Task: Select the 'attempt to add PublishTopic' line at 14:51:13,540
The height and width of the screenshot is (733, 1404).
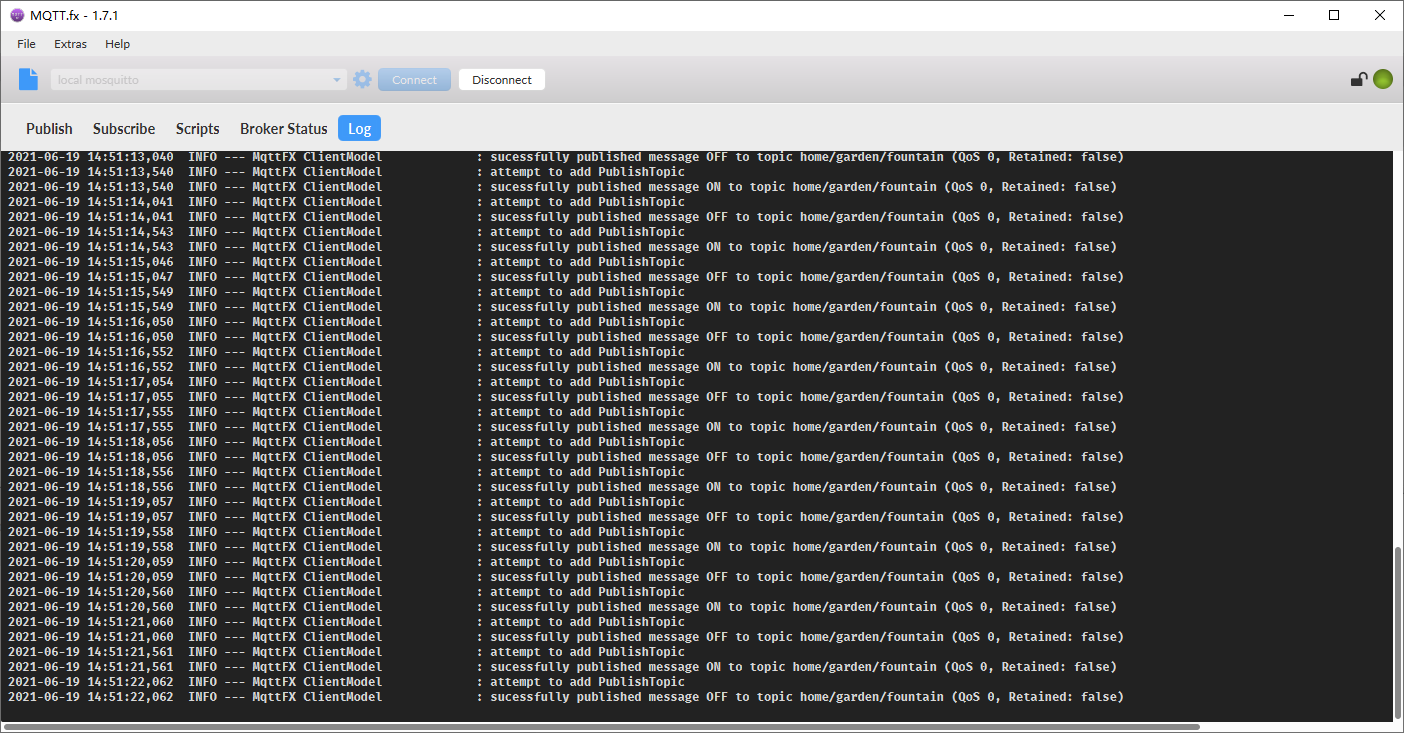Action: 347,172
